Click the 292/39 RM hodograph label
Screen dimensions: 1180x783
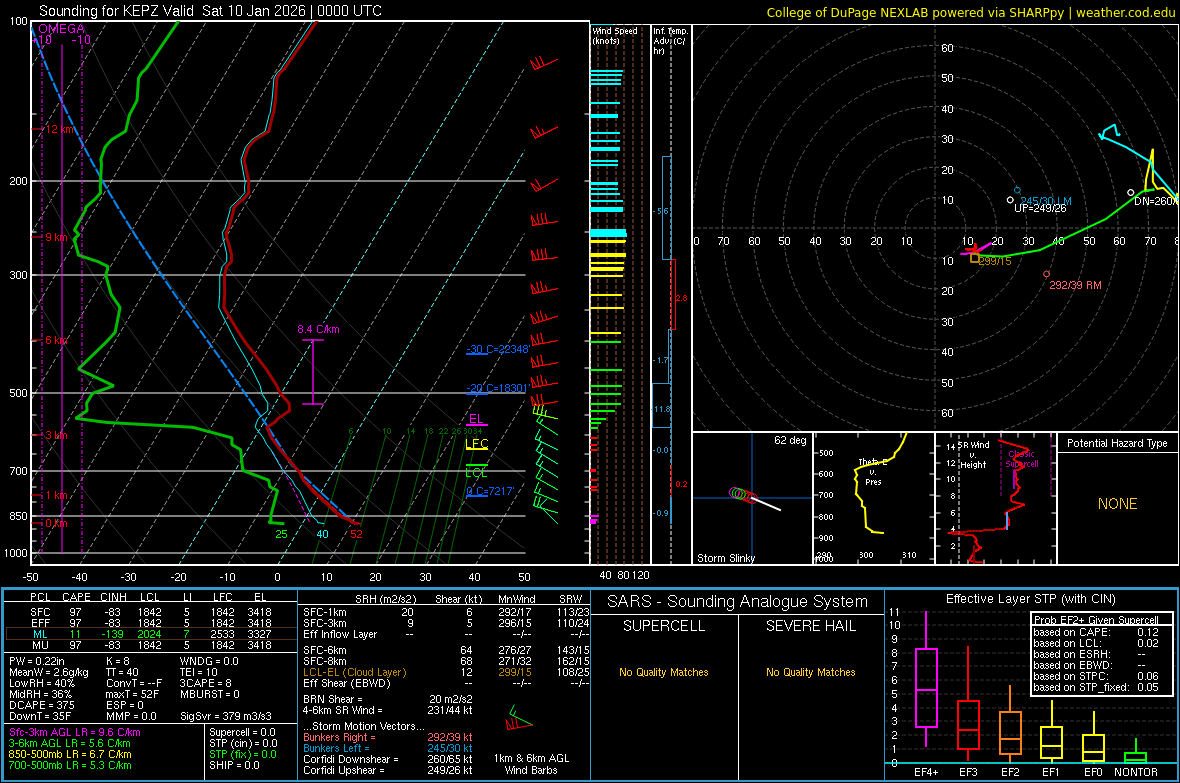(1075, 285)
